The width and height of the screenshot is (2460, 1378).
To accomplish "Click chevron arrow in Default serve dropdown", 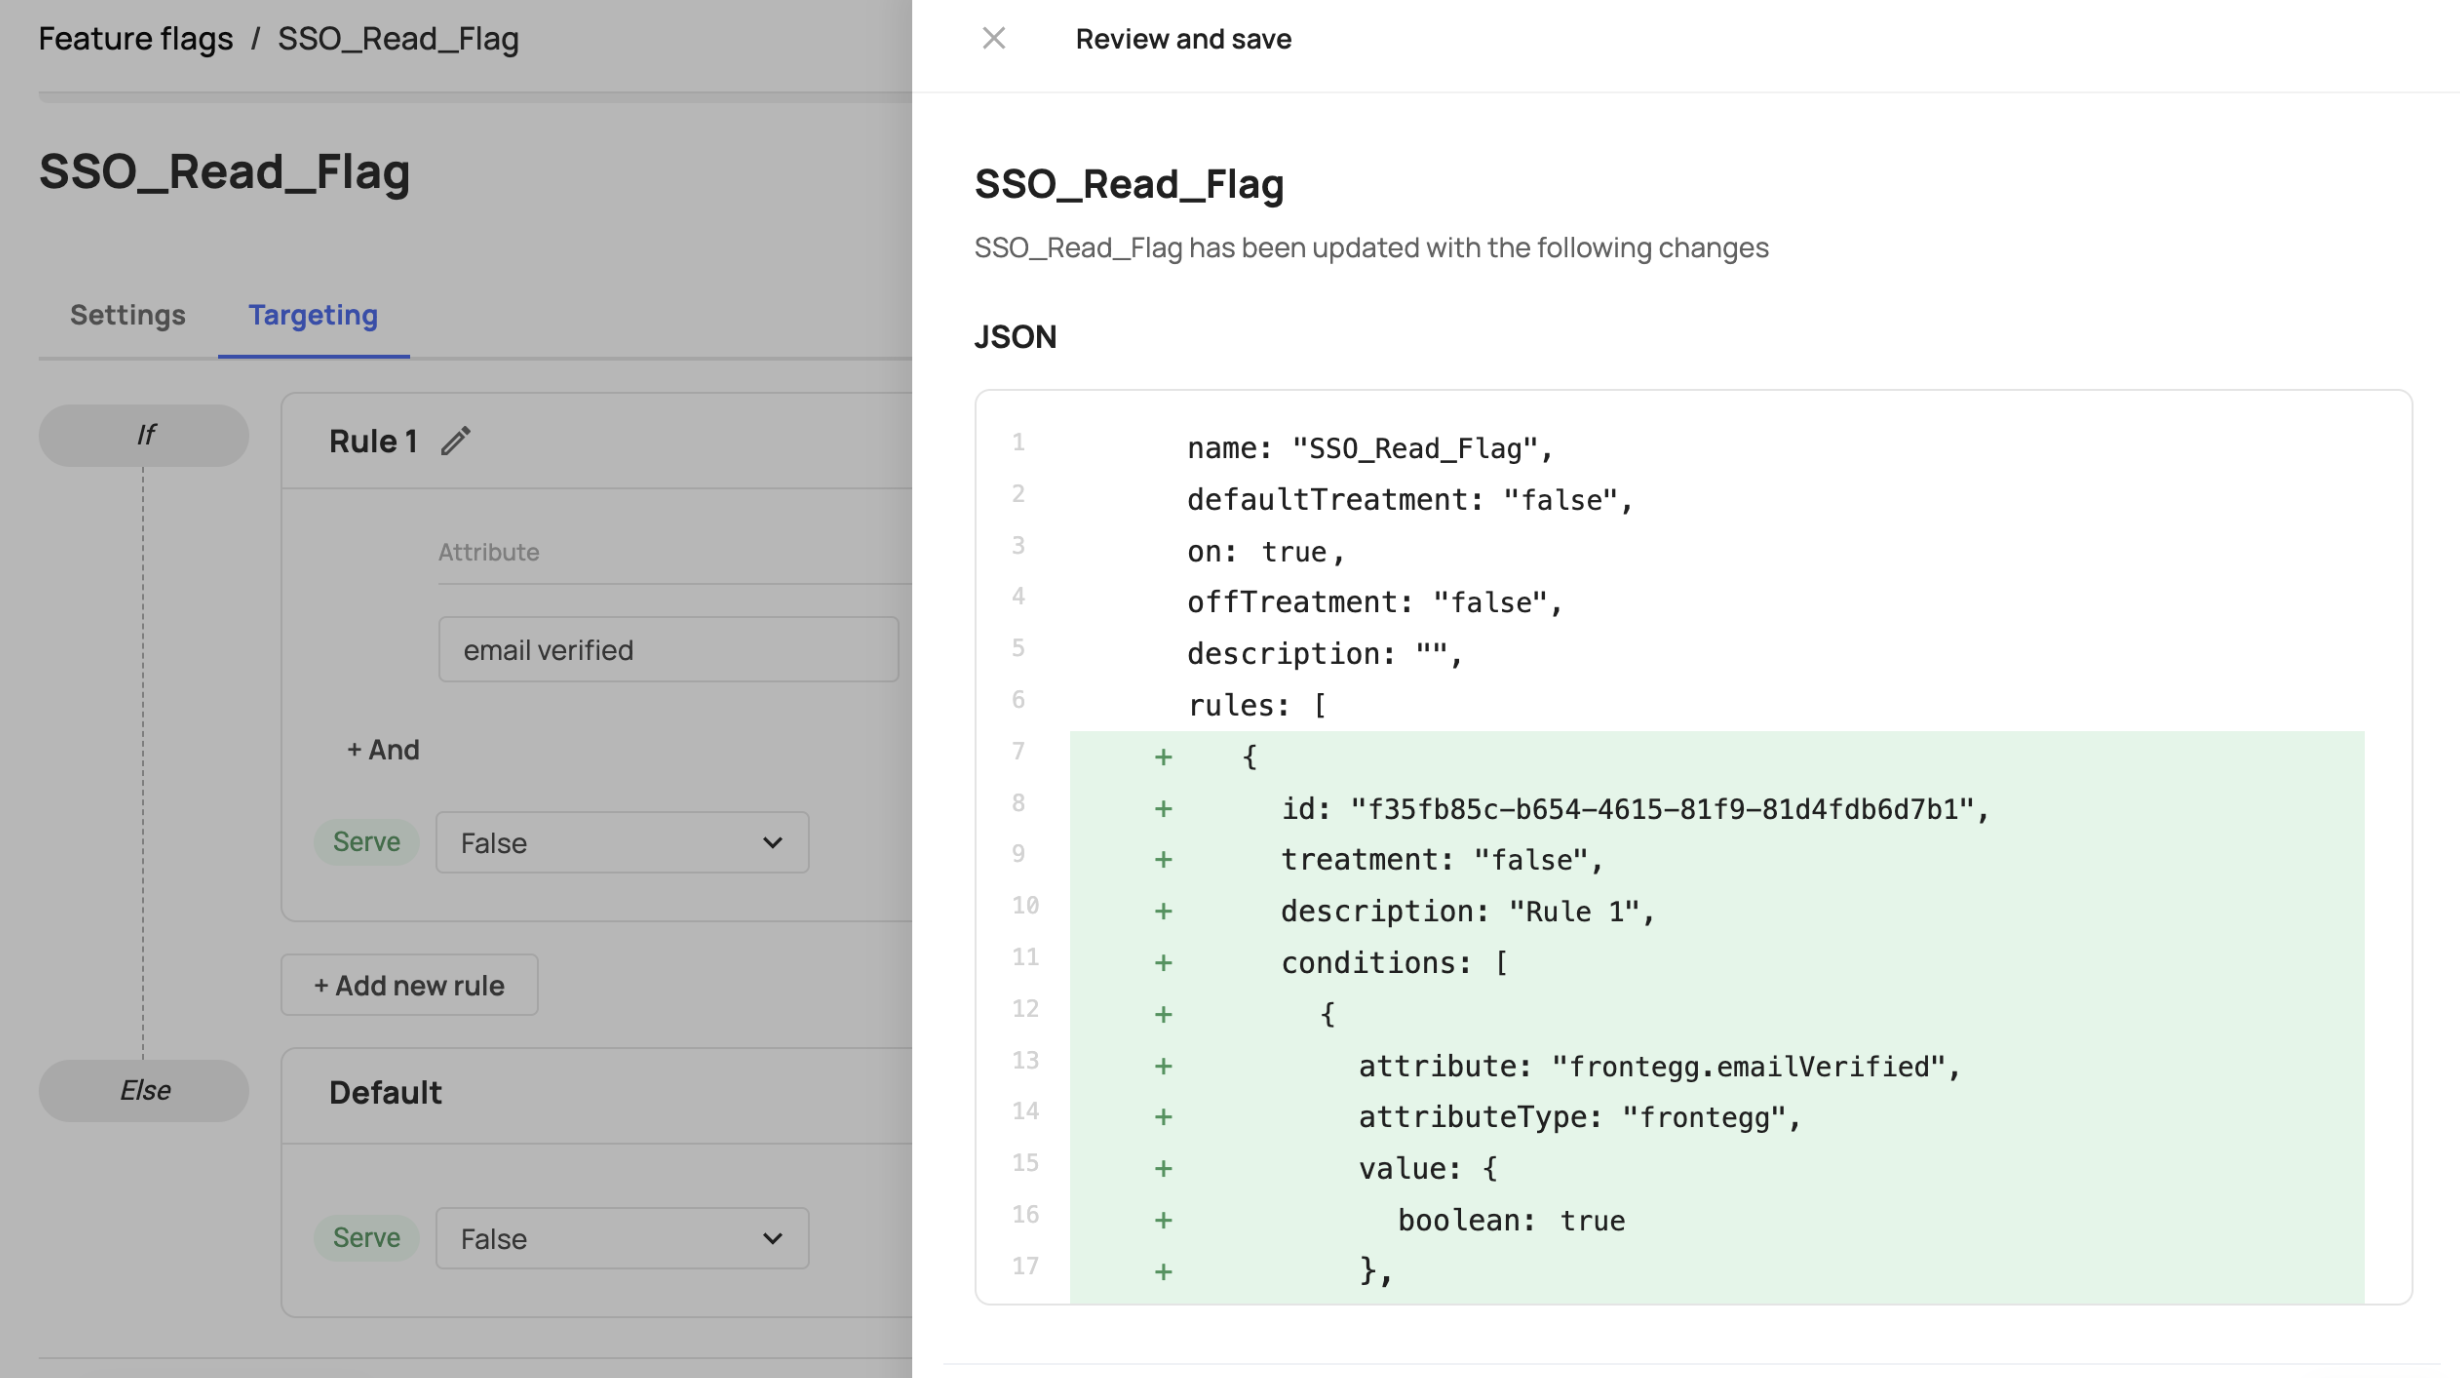I will coord(772,1238).
